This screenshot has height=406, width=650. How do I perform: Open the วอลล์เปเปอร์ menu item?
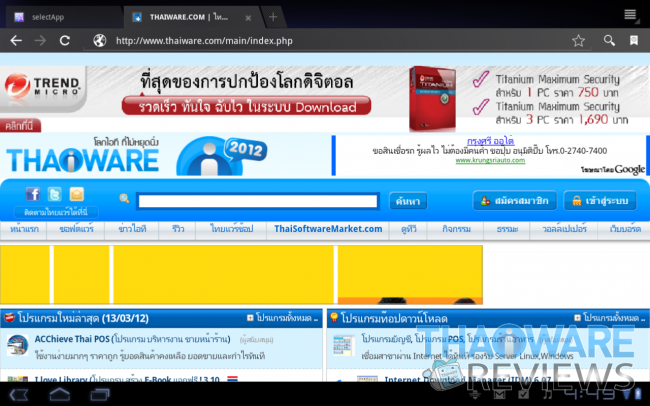pyautogui.click(x=564, y=229)
